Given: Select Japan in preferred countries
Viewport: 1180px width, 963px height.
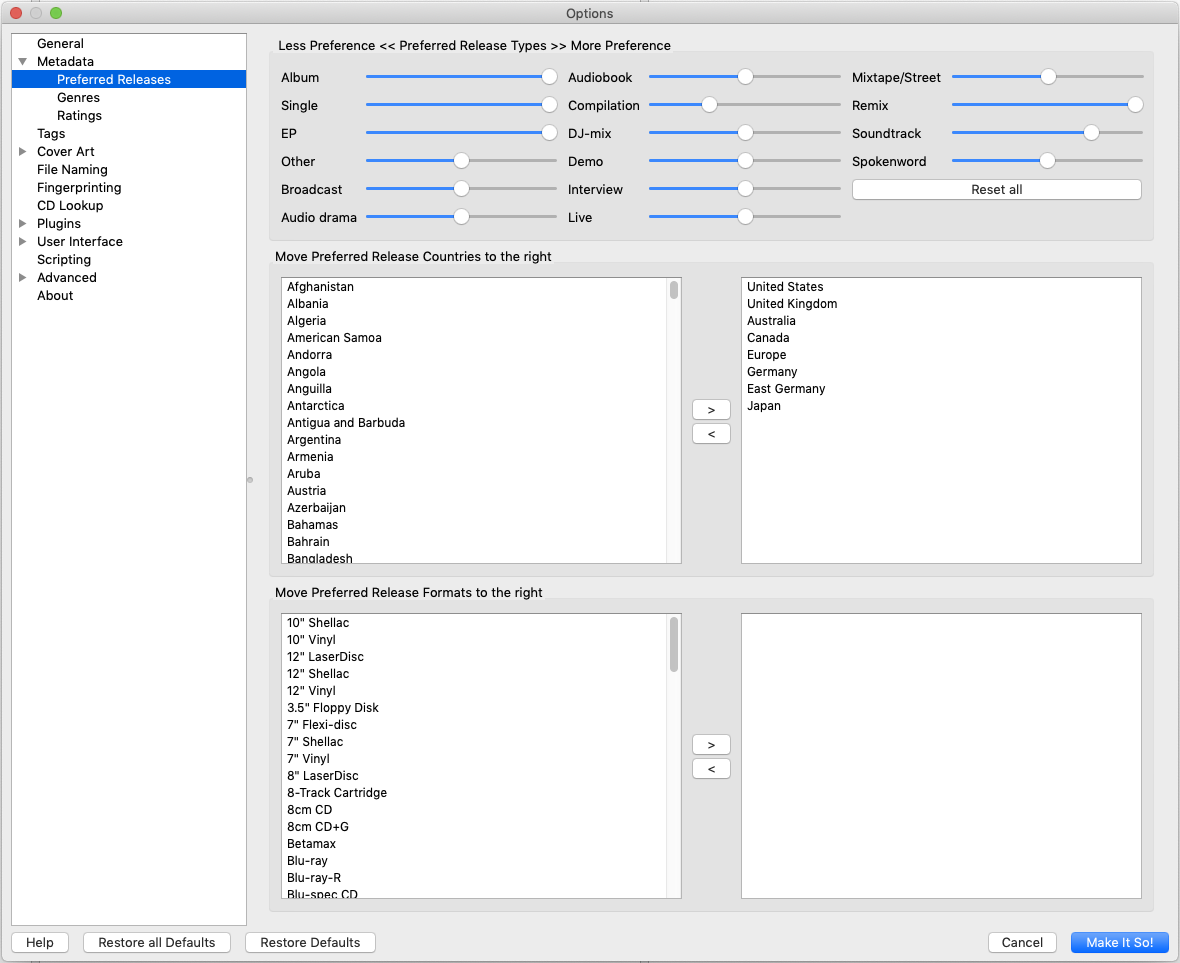Looking at the screenshot, I should click(x=764, y=406).
